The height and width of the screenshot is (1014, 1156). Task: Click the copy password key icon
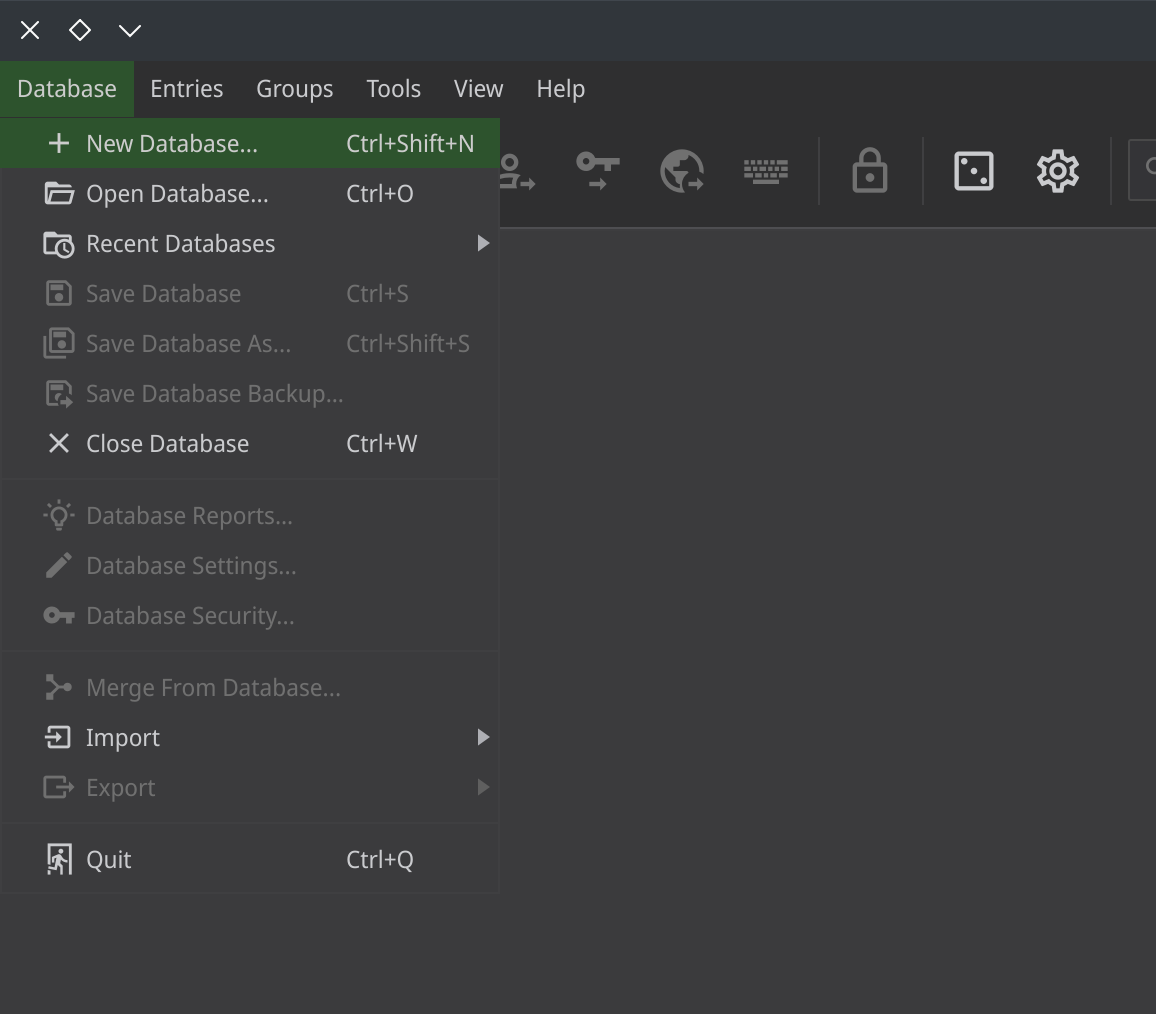[x=596, y=170]
